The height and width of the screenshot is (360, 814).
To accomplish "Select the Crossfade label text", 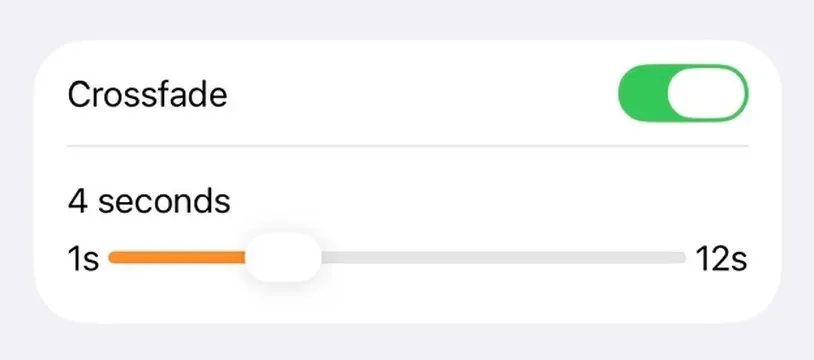I will pyautogui.click(x=147, y=95).
